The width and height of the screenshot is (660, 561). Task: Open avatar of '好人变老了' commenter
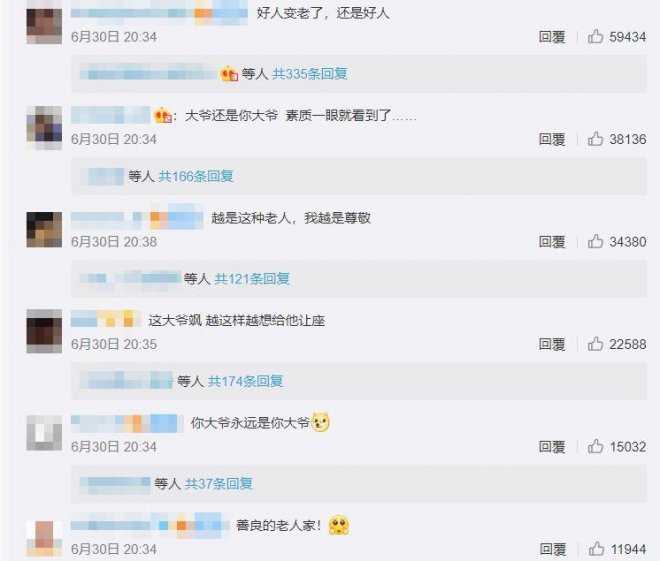tap(44, 26)
